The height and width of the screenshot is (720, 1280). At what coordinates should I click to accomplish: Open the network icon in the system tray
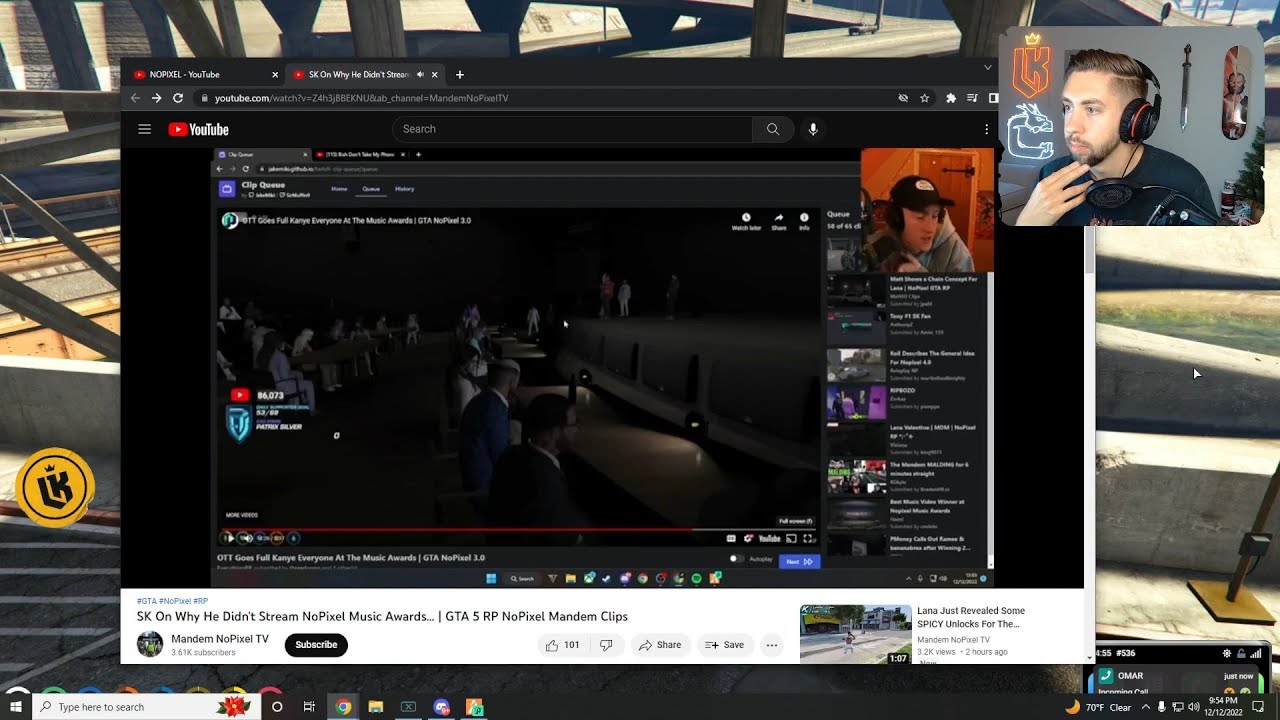(1177, 707)
